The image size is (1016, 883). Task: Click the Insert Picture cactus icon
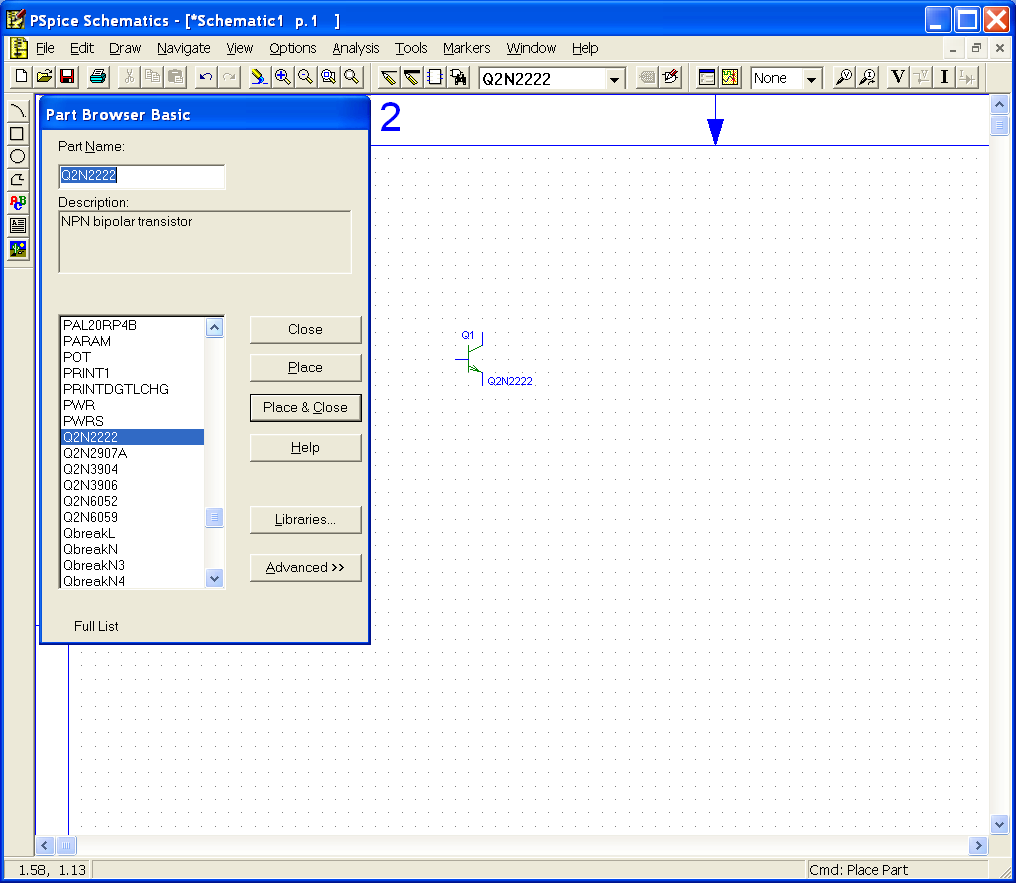[x=17, y=249]
